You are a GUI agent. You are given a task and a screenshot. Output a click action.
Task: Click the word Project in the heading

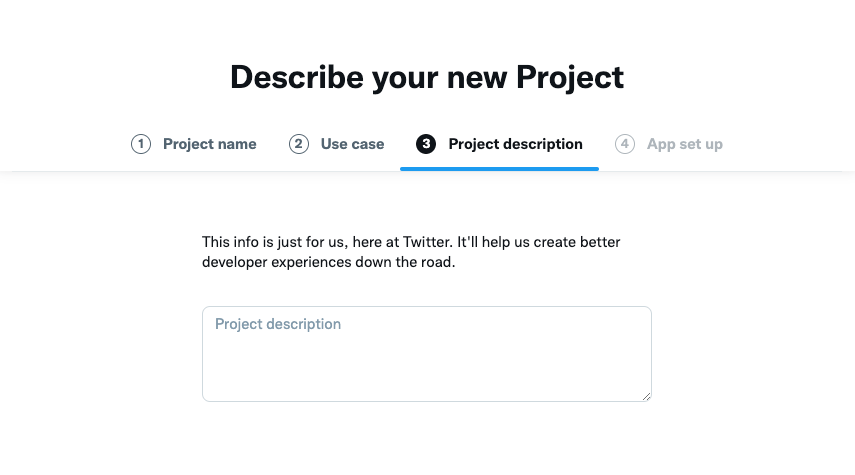point(570,77)
